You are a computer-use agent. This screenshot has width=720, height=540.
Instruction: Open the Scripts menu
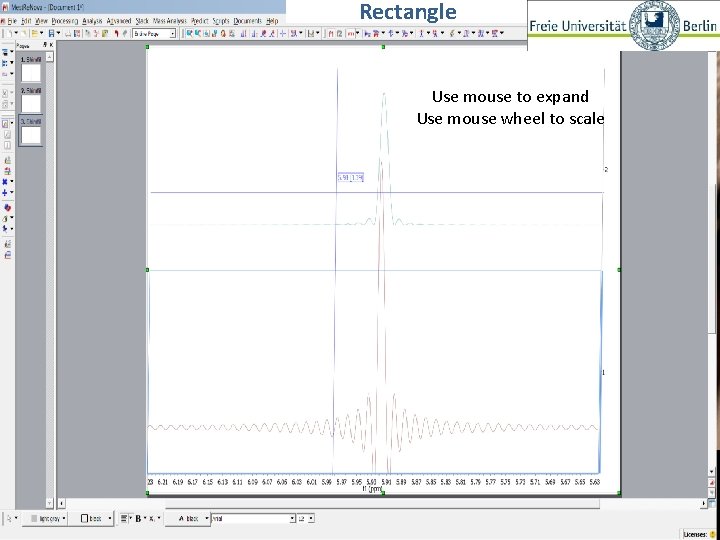(x=221, y=21)
